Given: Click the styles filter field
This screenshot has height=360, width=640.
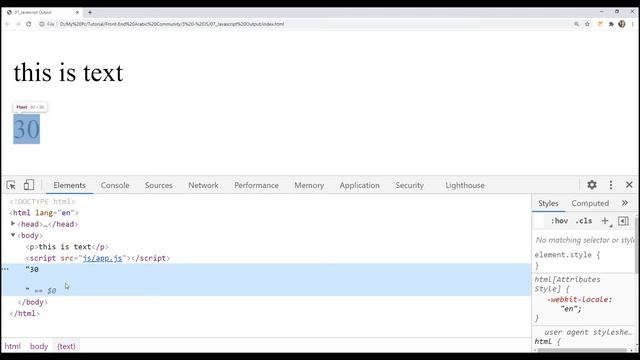Looking at the screenshot, I should [539, 221].
